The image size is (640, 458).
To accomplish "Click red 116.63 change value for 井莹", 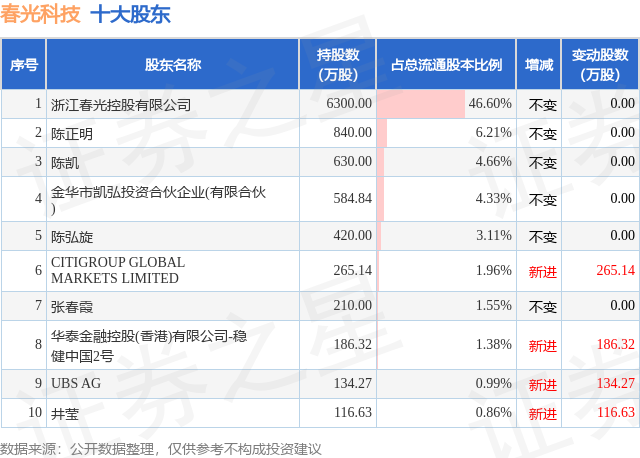I will [614, 413].
